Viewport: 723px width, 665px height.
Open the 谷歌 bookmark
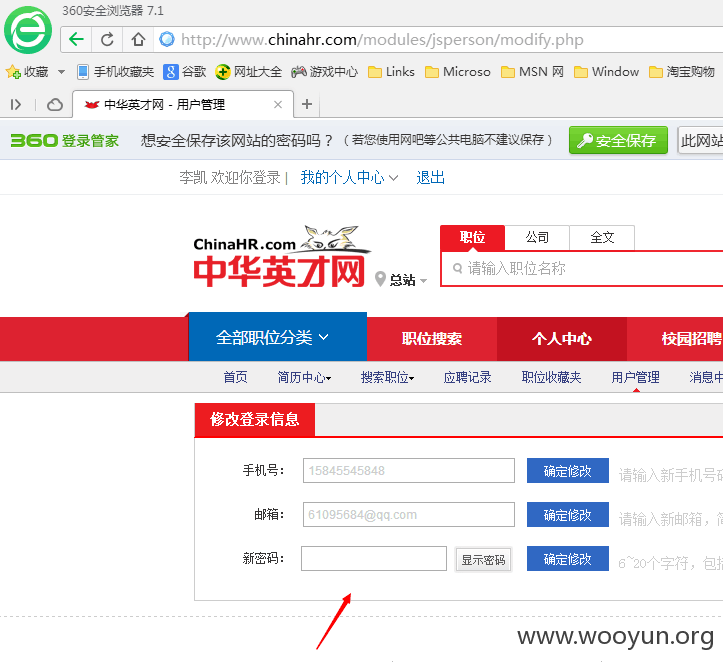184,72
